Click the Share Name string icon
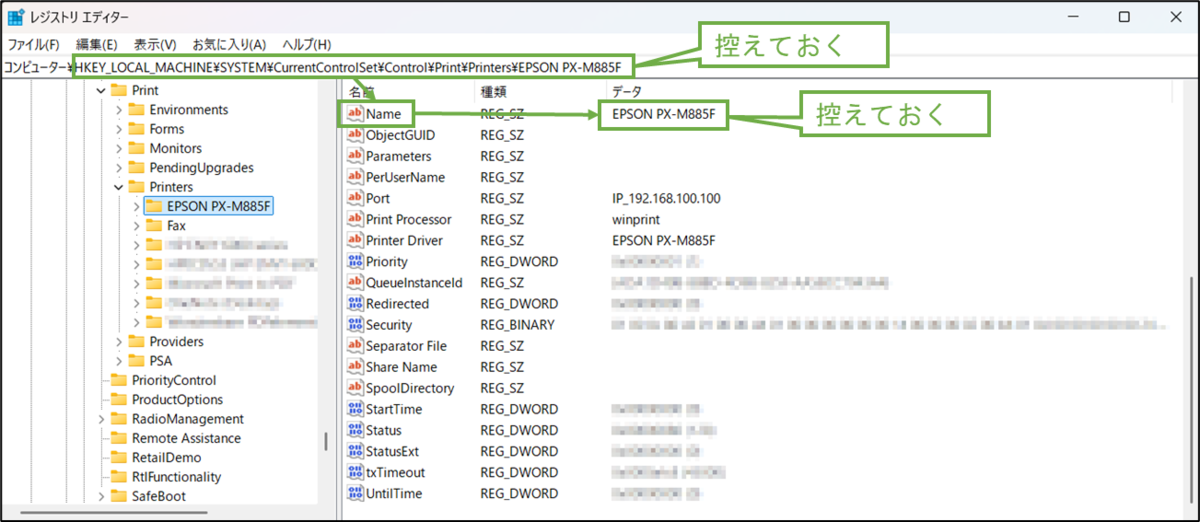 355,367
